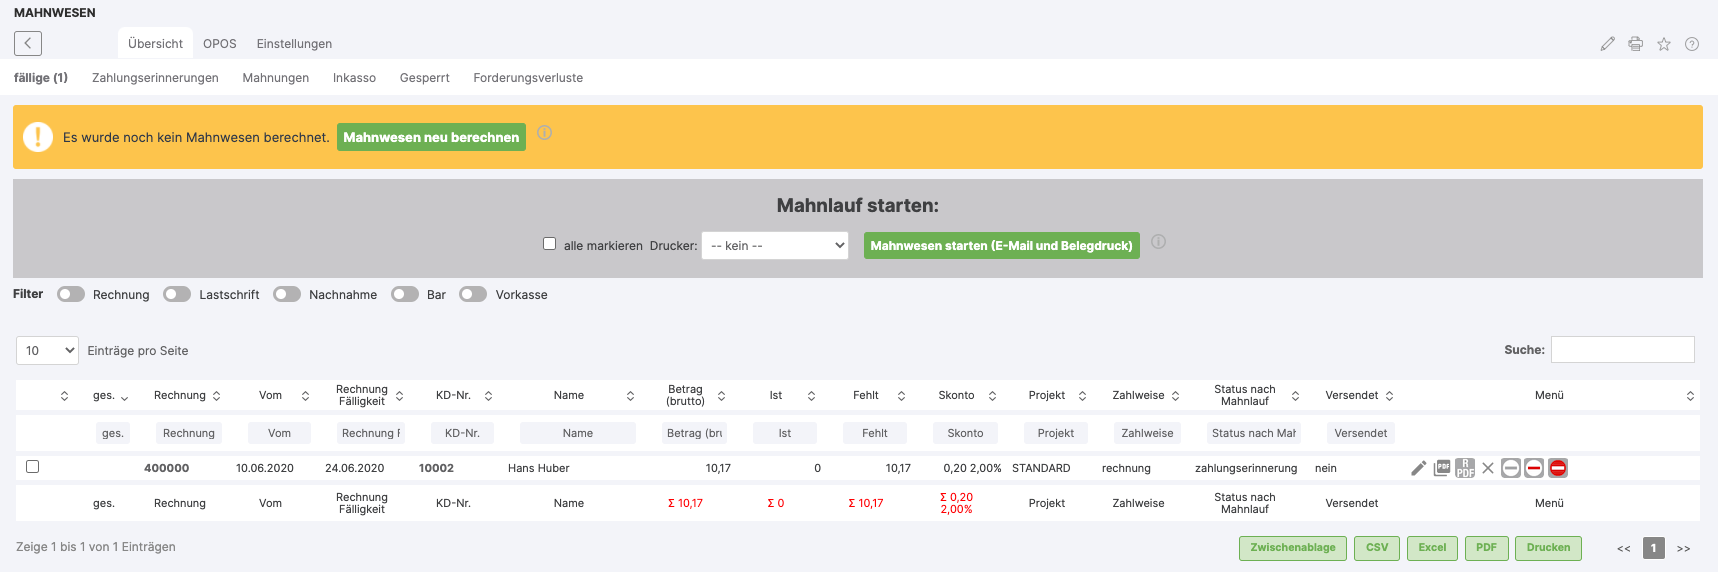Check the 'alle markieren' checkbox
Screen dimensions: 1718x572
pyautogui.click(x=549, y=244)
